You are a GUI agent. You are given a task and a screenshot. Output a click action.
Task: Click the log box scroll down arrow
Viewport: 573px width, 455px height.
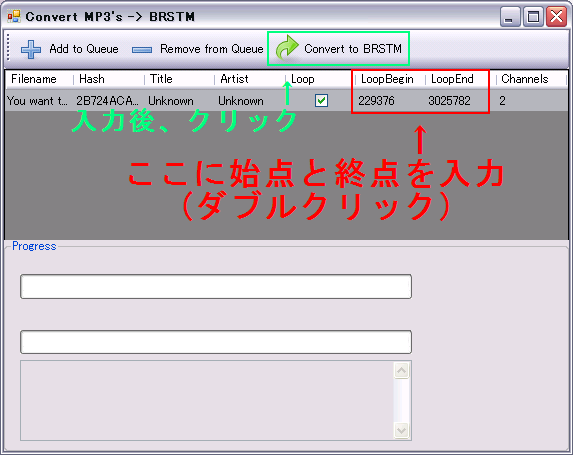(402, 430)
